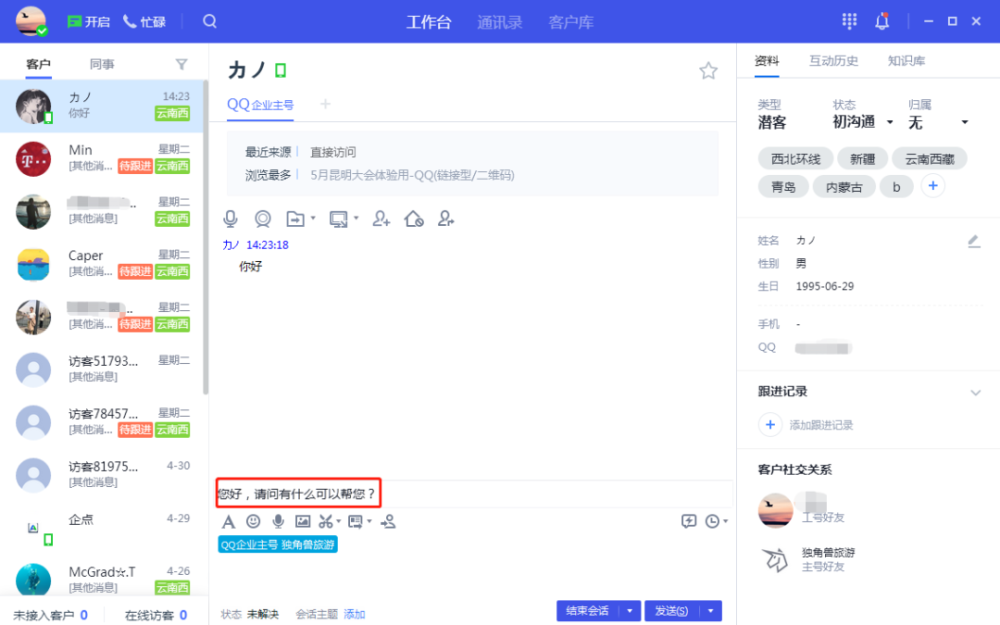Open the apps grid icon
The image size is (1000, 625).
(x=849, y=21)
